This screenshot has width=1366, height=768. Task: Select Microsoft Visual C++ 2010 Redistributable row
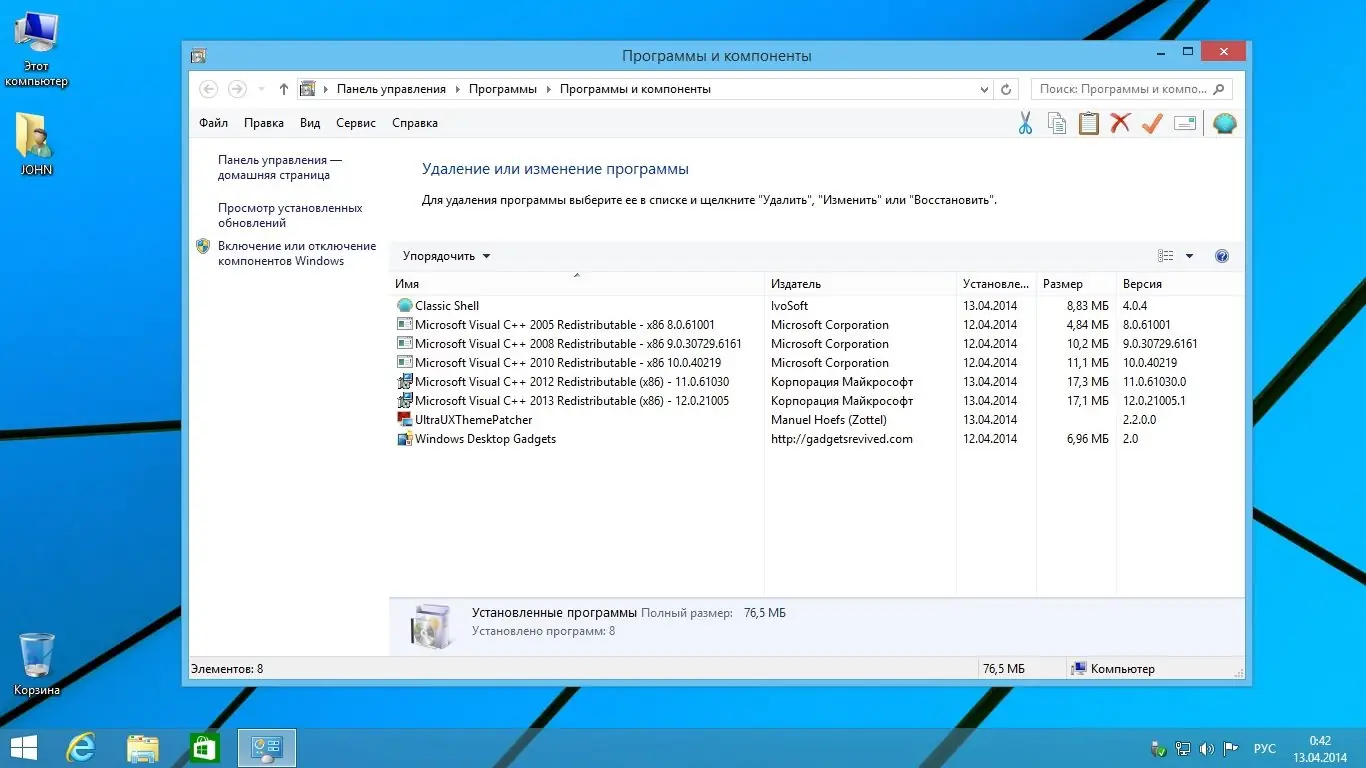pyautogui.click(x=816, y=363)
